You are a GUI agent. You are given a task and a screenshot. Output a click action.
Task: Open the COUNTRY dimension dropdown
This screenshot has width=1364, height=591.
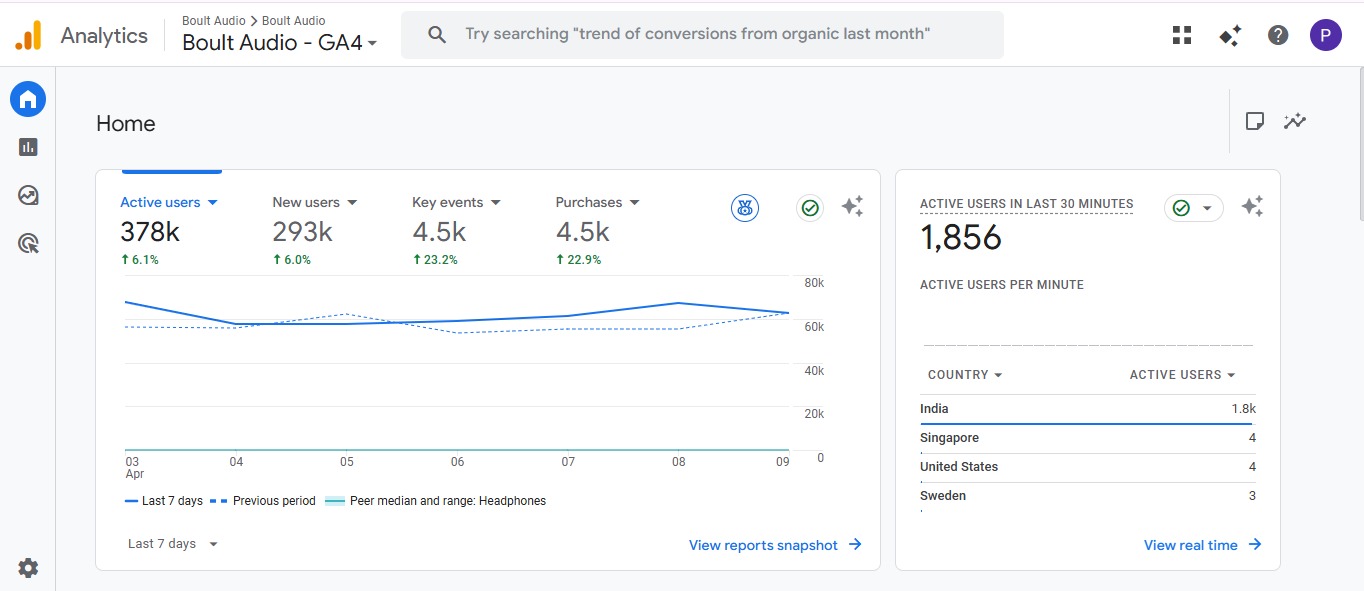coord(965,375)
